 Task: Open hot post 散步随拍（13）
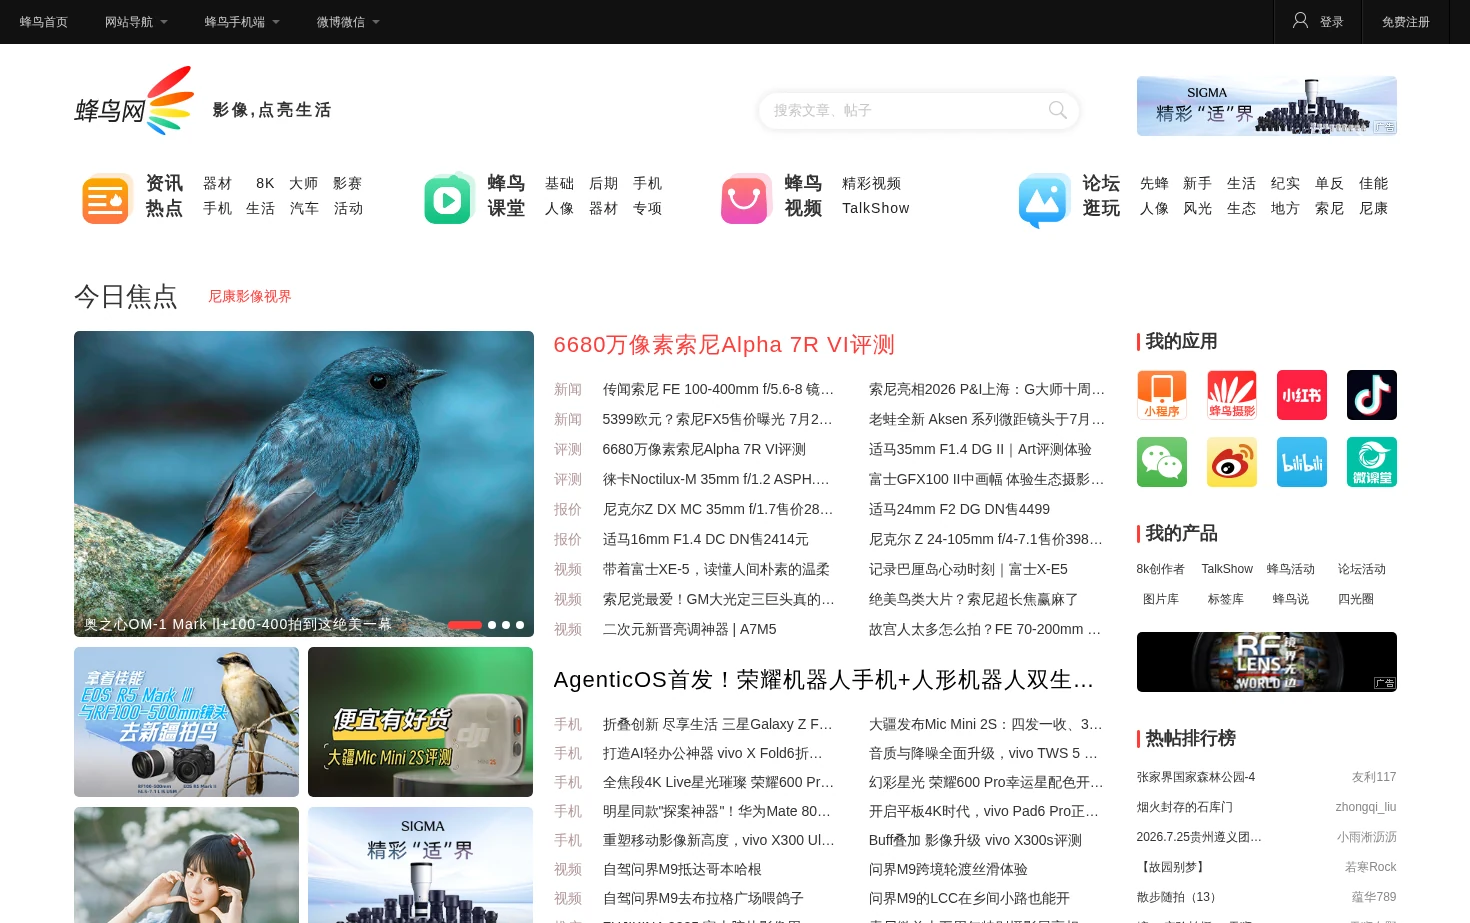[1179, 897]
